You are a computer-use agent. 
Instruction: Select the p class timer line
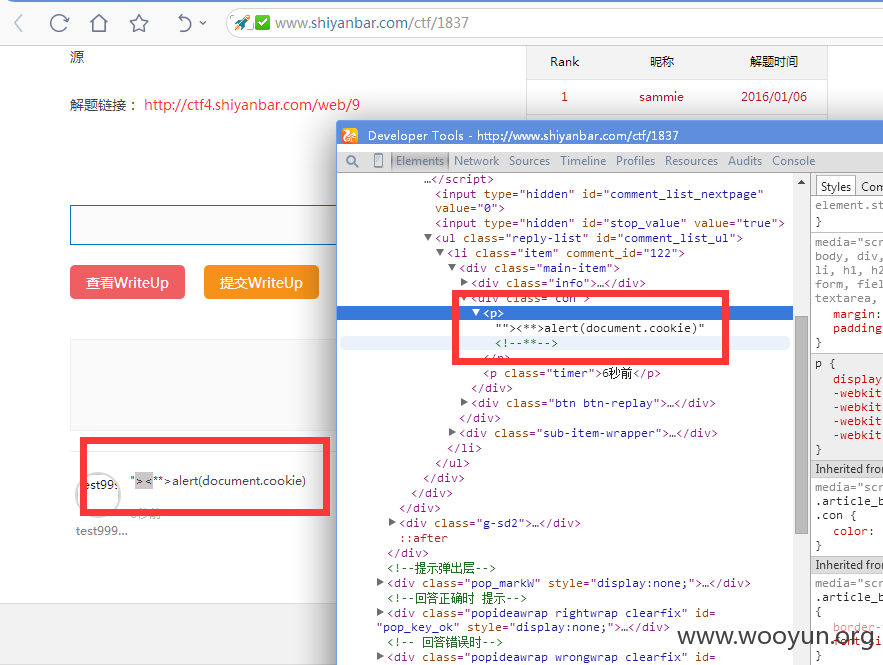tap(572, 373)
